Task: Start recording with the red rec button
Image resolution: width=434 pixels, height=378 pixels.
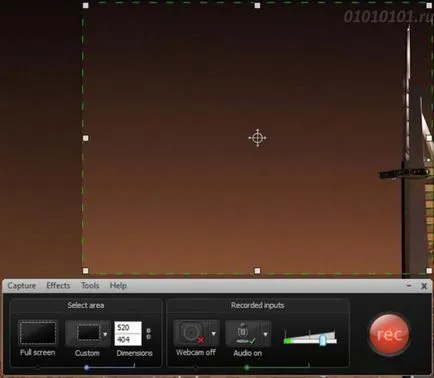Action: [389, 334]
